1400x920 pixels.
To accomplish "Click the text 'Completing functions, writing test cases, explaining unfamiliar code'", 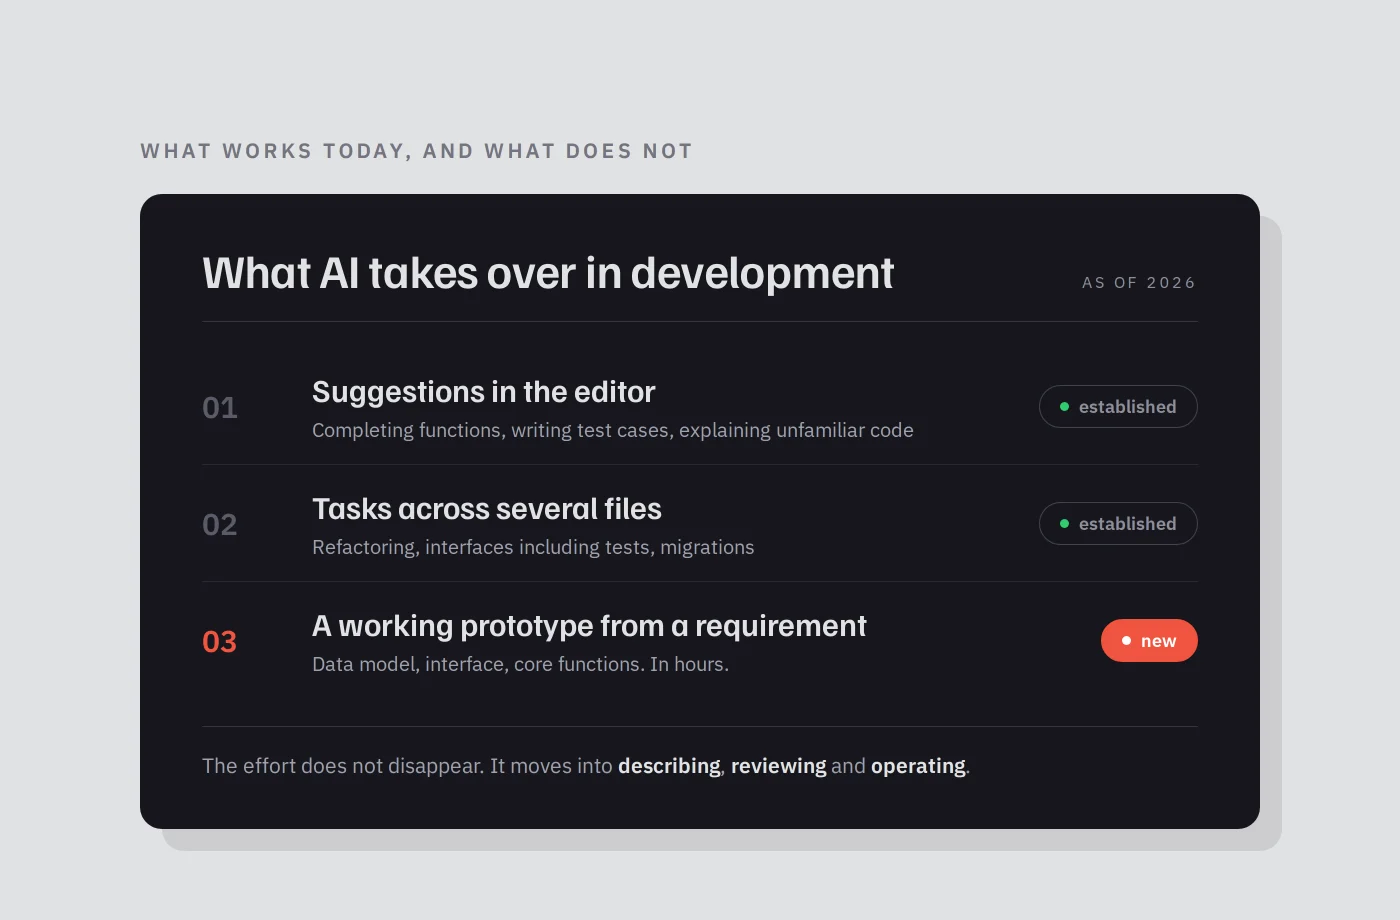I will coord(613,430).
